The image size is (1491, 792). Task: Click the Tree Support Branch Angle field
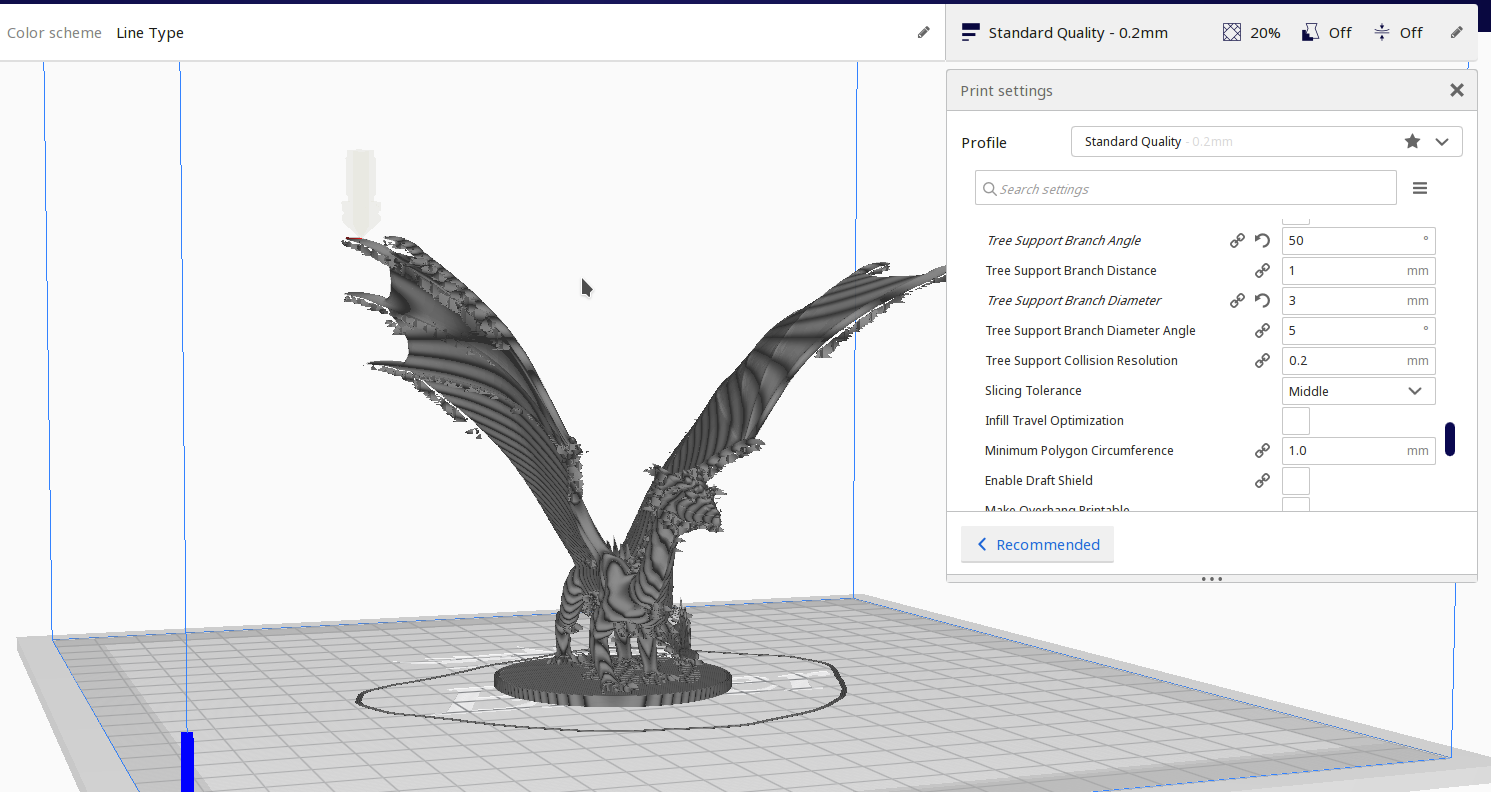(1359, 241)
